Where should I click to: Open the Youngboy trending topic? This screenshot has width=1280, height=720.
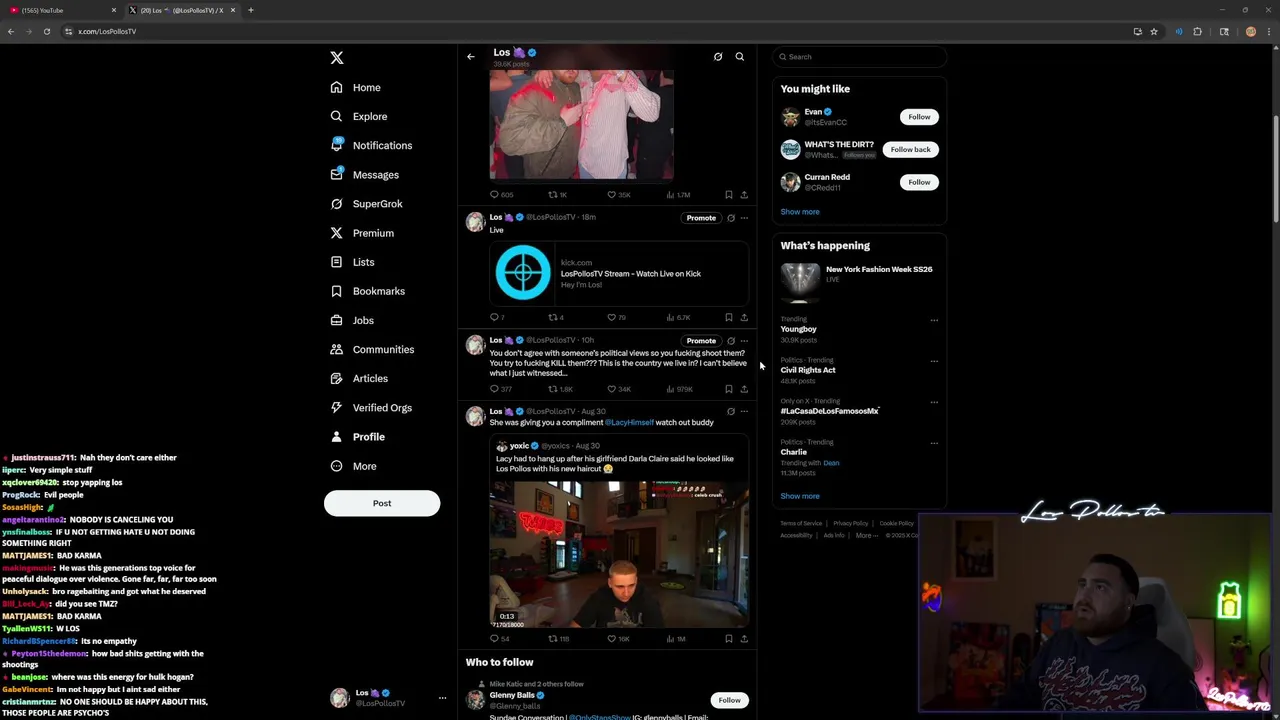799,329
